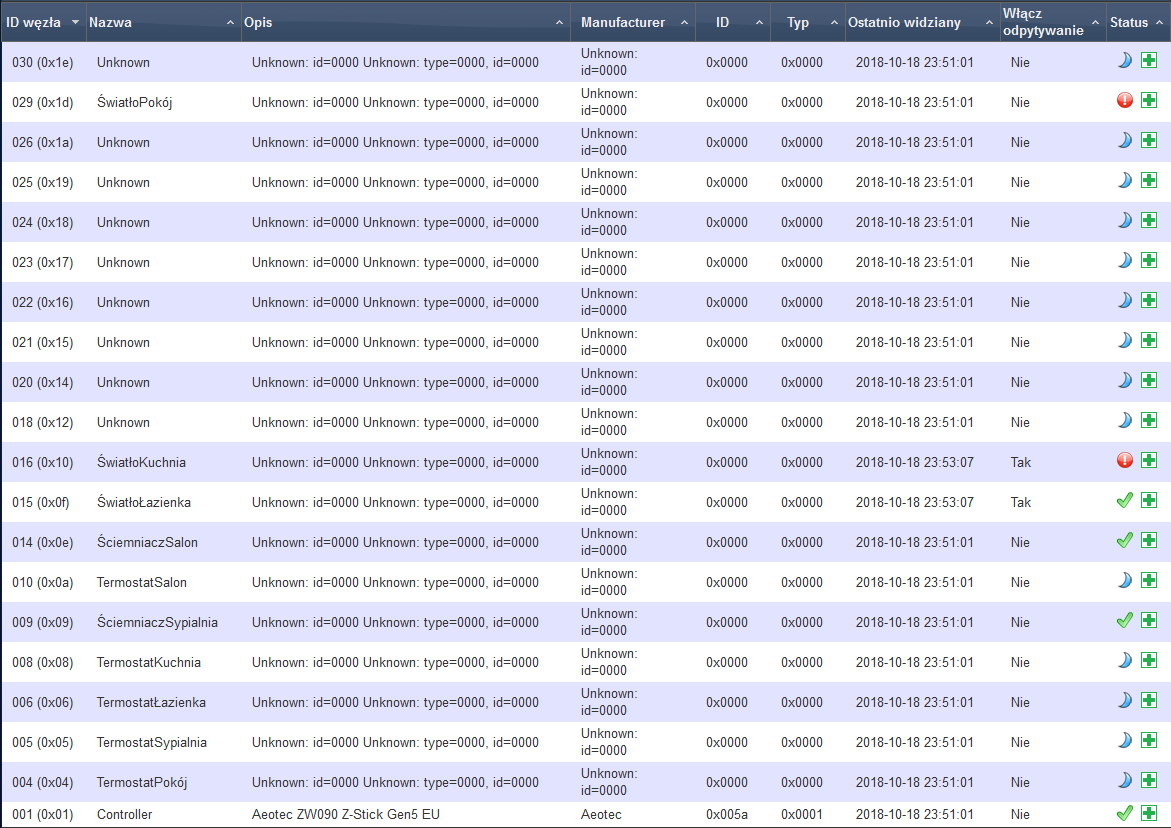
Task: Select the TermostatPokój name cell
Action: [142, 782]
